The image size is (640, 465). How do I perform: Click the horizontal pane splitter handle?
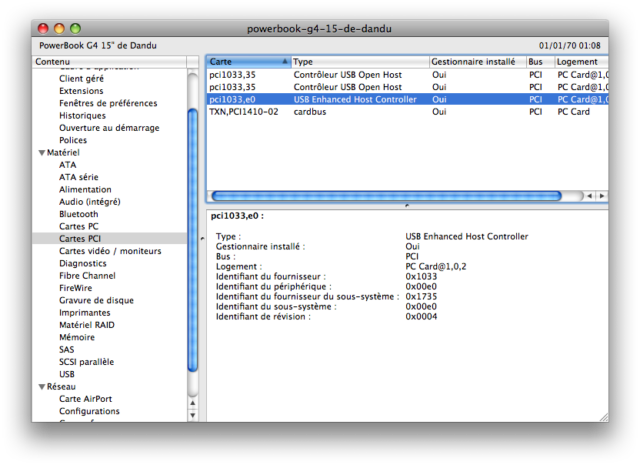[x=407, y=206]
